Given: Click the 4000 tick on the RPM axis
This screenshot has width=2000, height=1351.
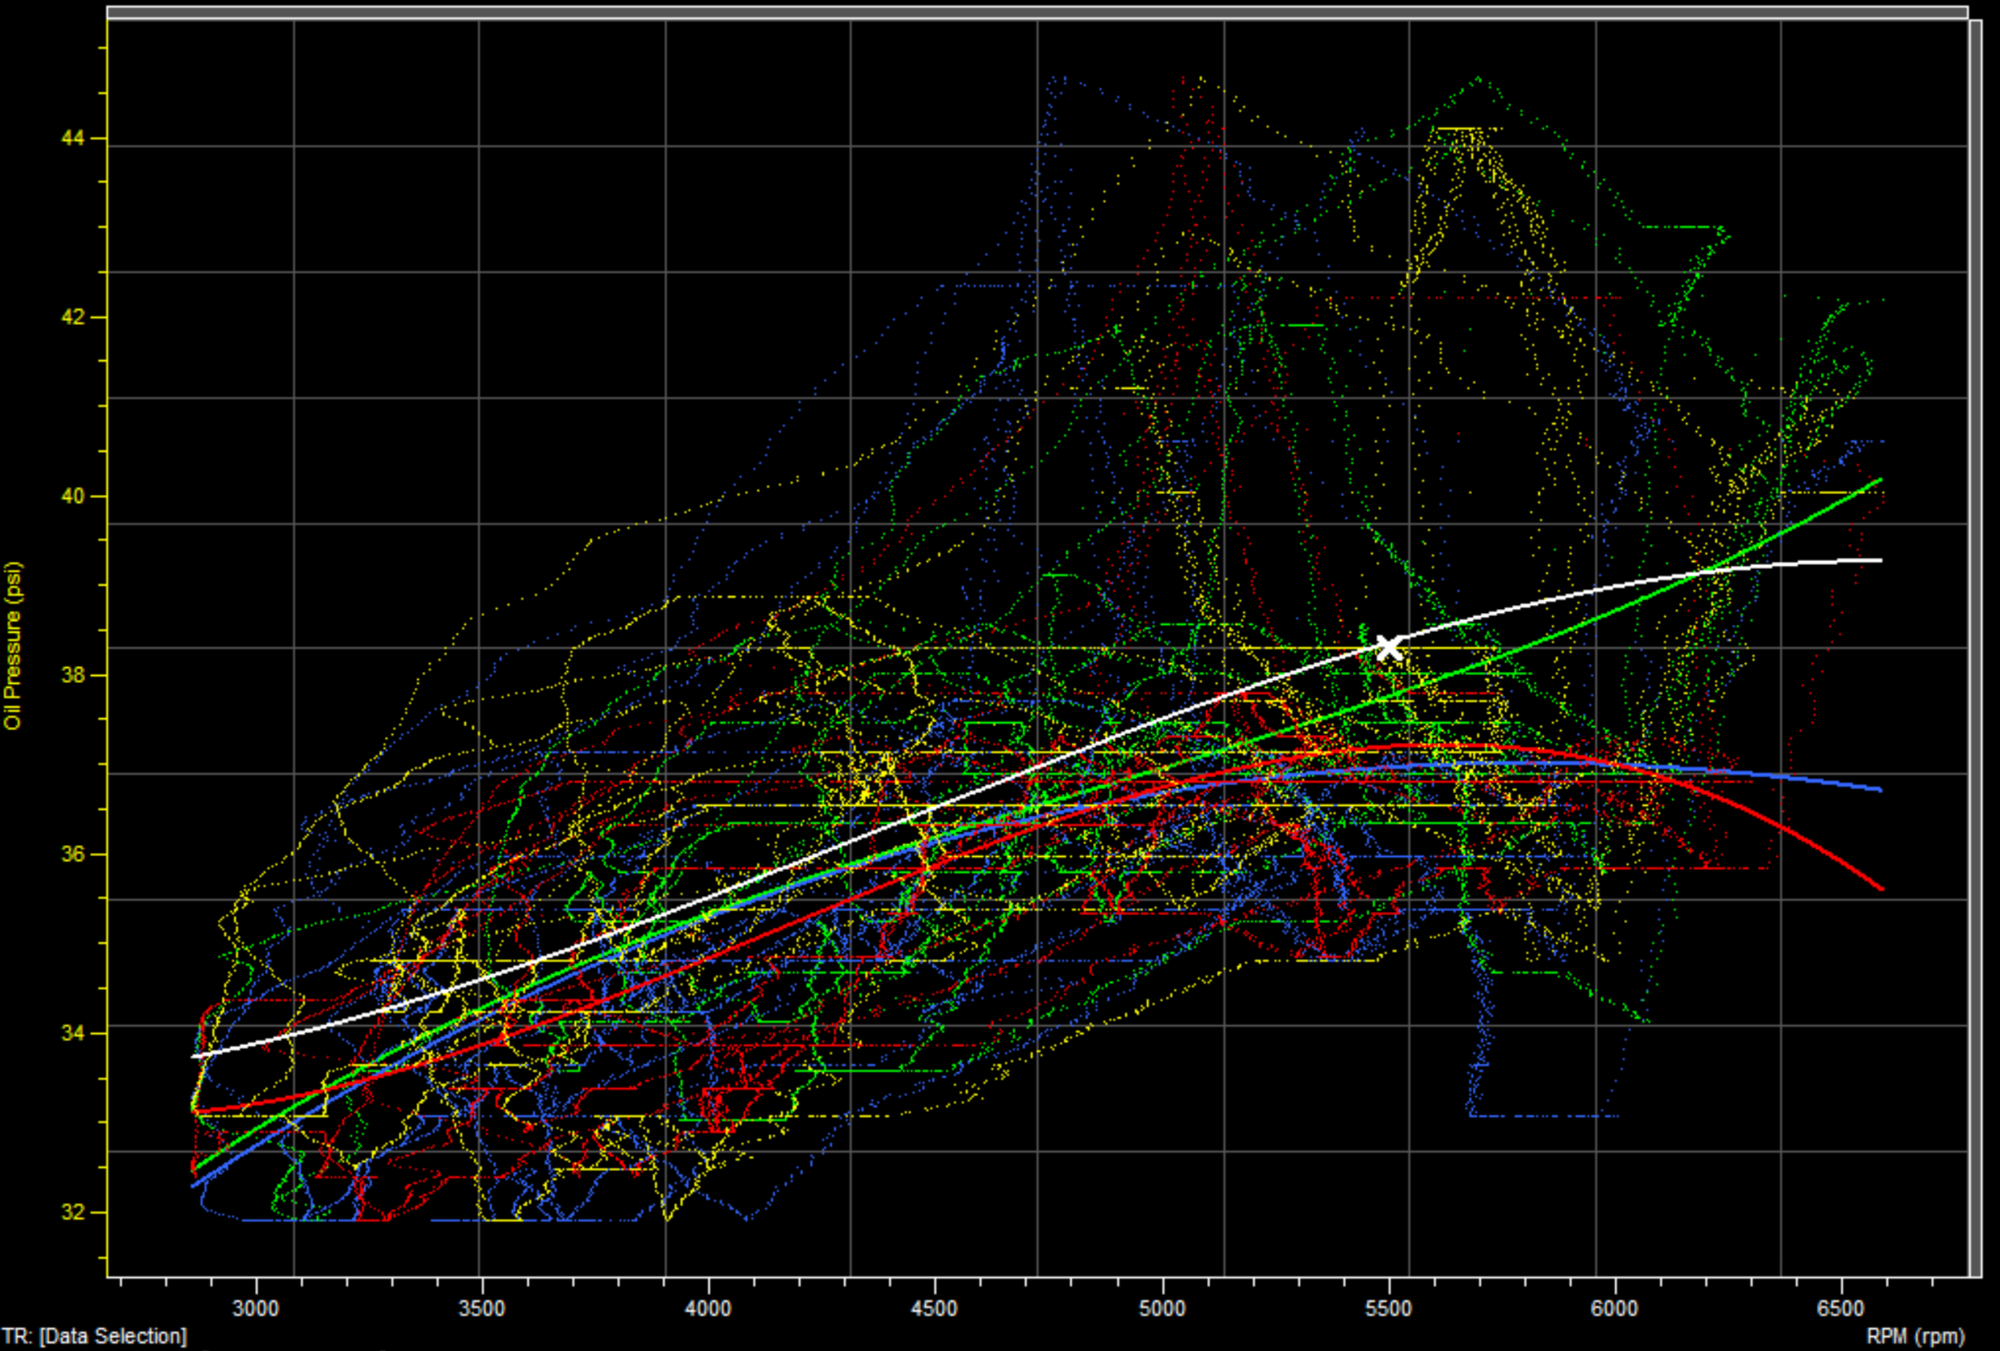Looking at the screenshot, I should pos(708,1308).
